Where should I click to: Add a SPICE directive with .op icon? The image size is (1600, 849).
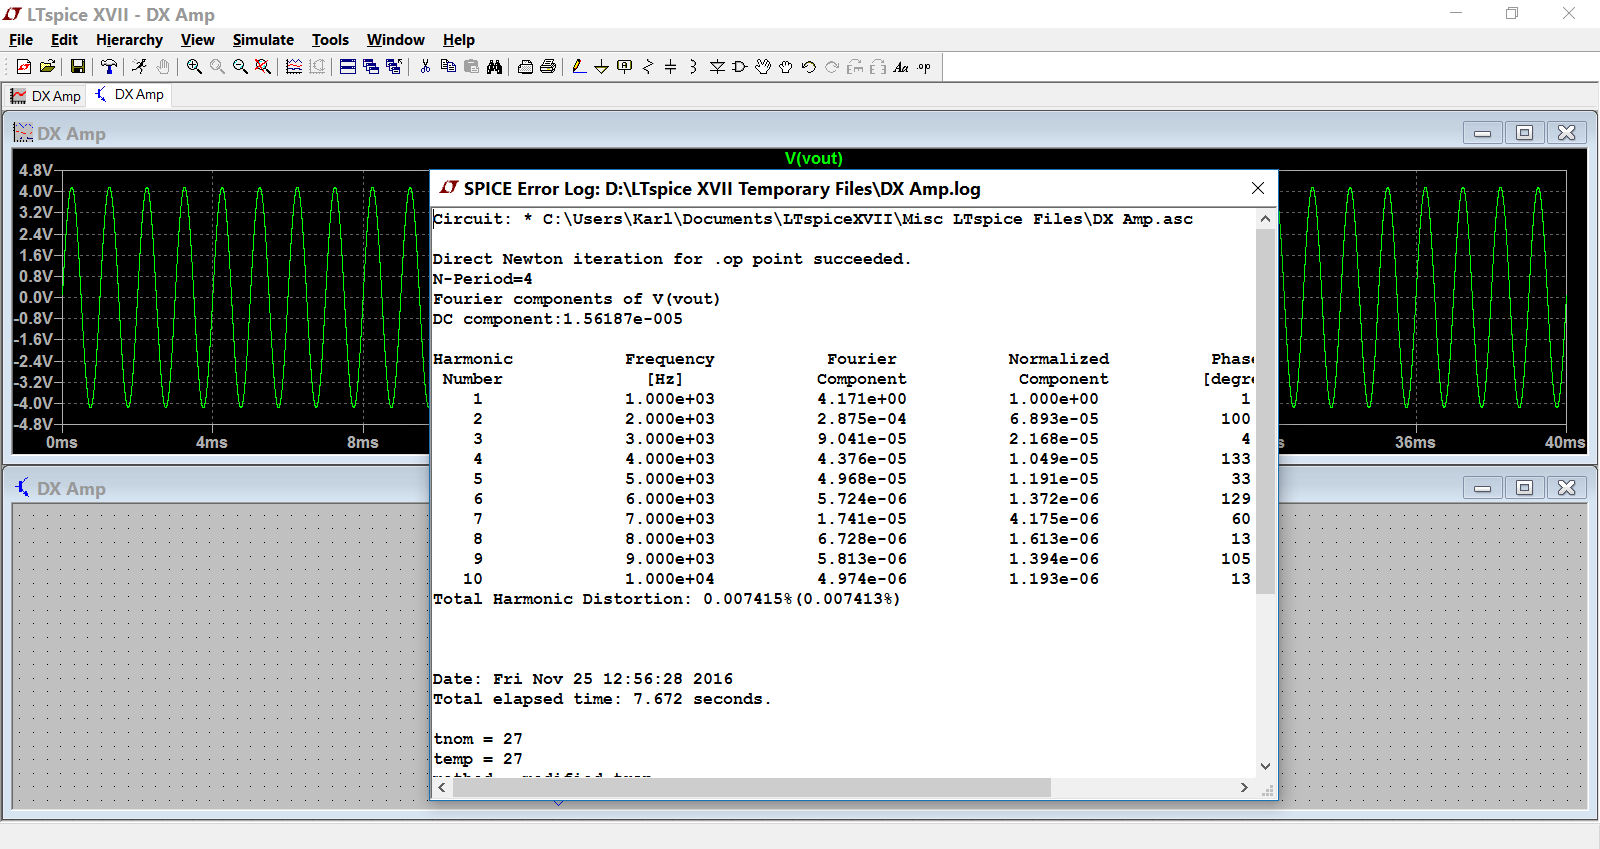point(924,67)
